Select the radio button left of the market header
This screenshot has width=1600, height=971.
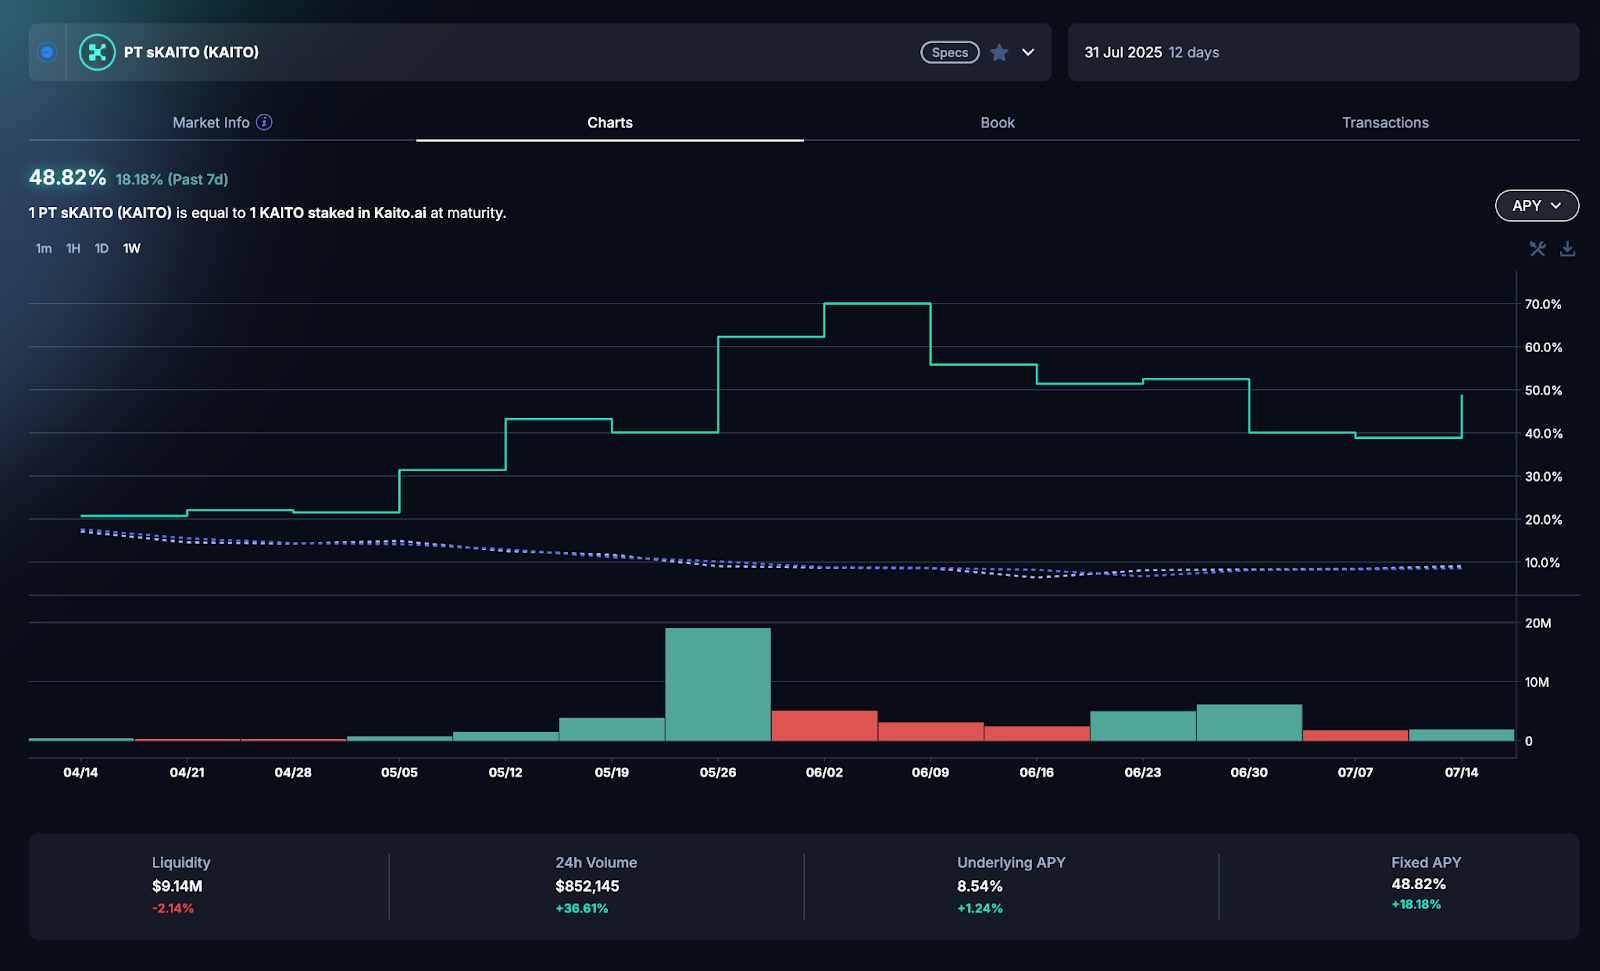[46, 52]
